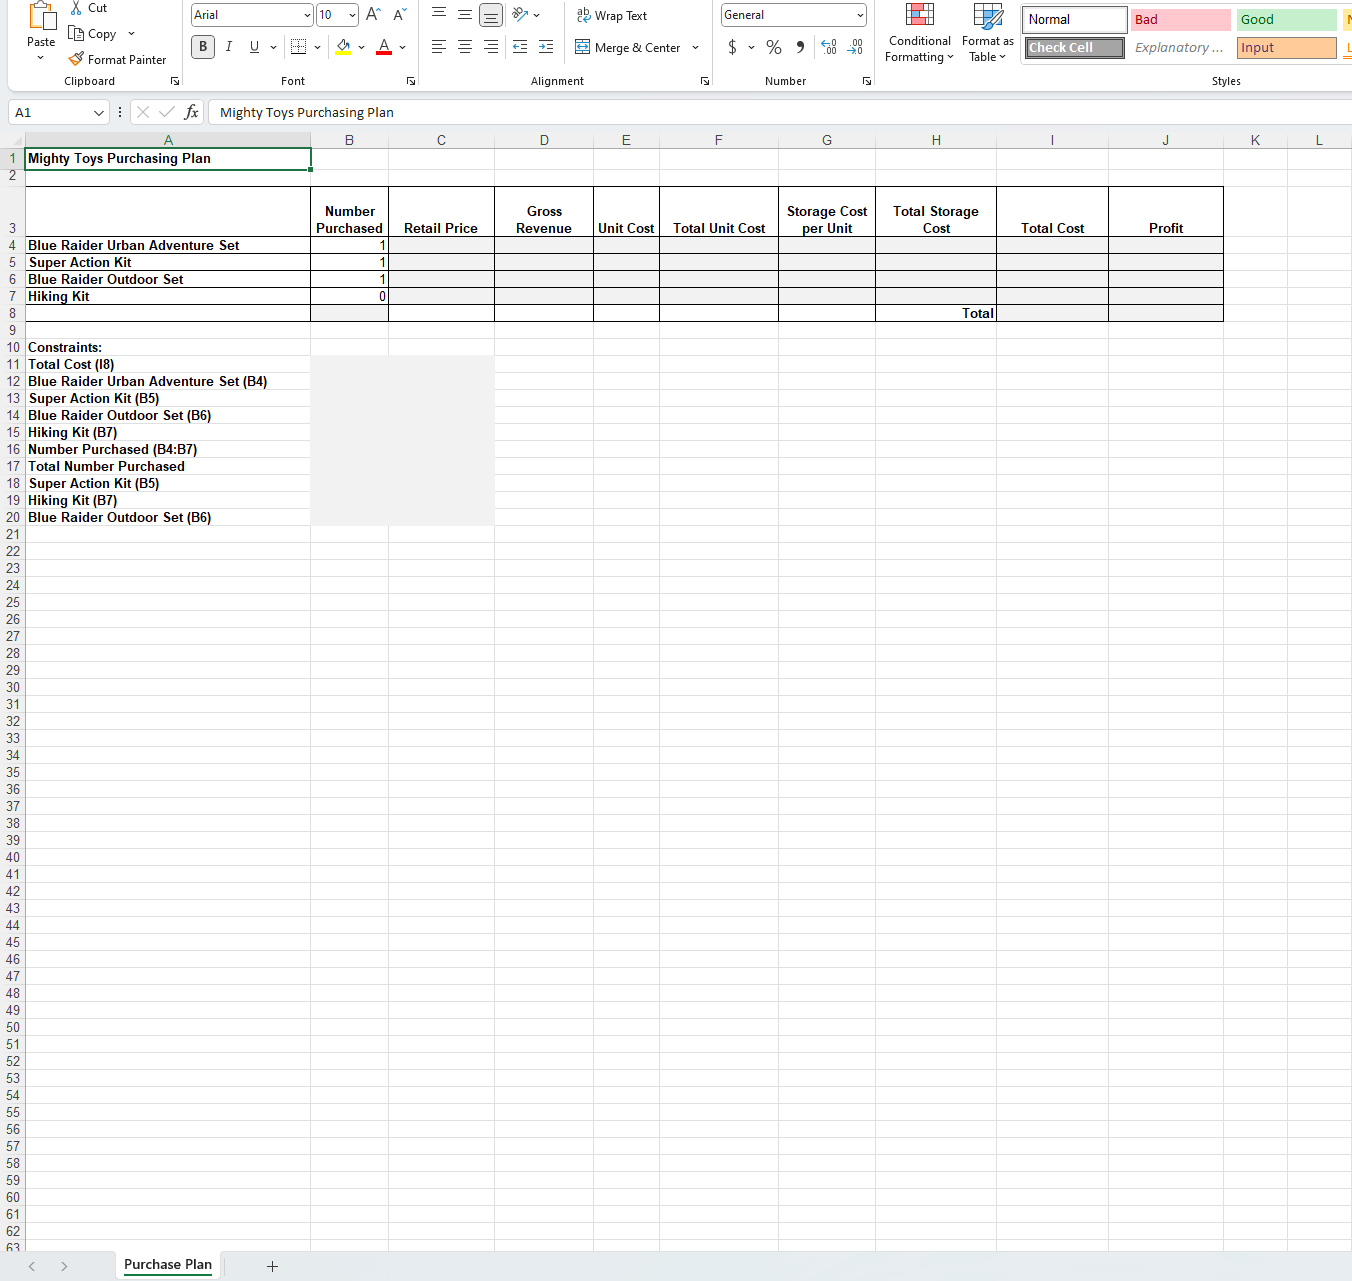Apply the Accounting dollar format
This screenshot has height=1281, width=1352.
tap(733, 47)
